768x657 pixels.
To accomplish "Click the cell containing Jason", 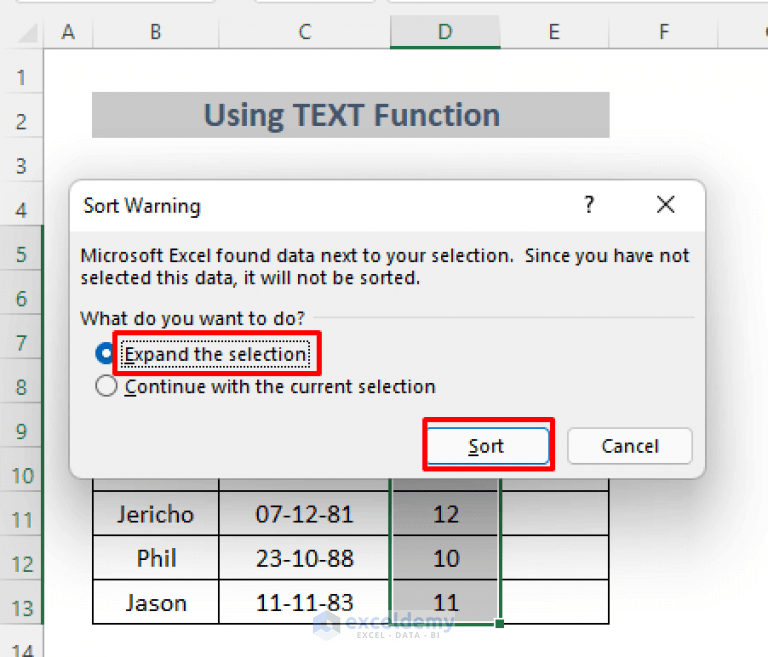I will coord(155,602).
